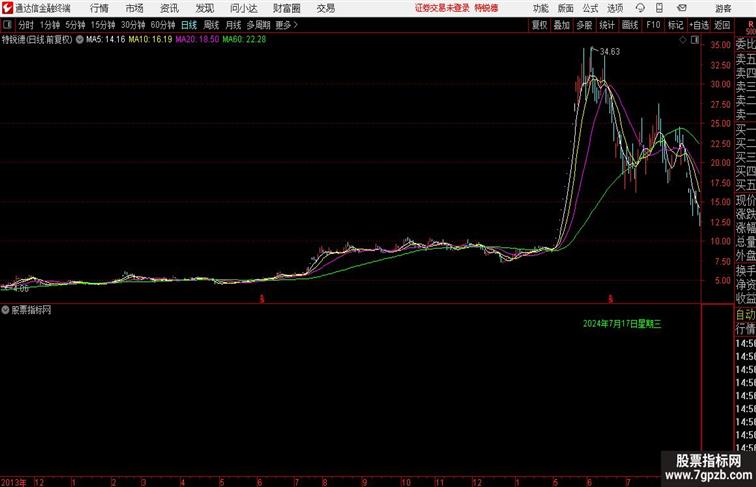
Task: Click the 2013年 label on time axis
Action: click(x=14, y=482)
